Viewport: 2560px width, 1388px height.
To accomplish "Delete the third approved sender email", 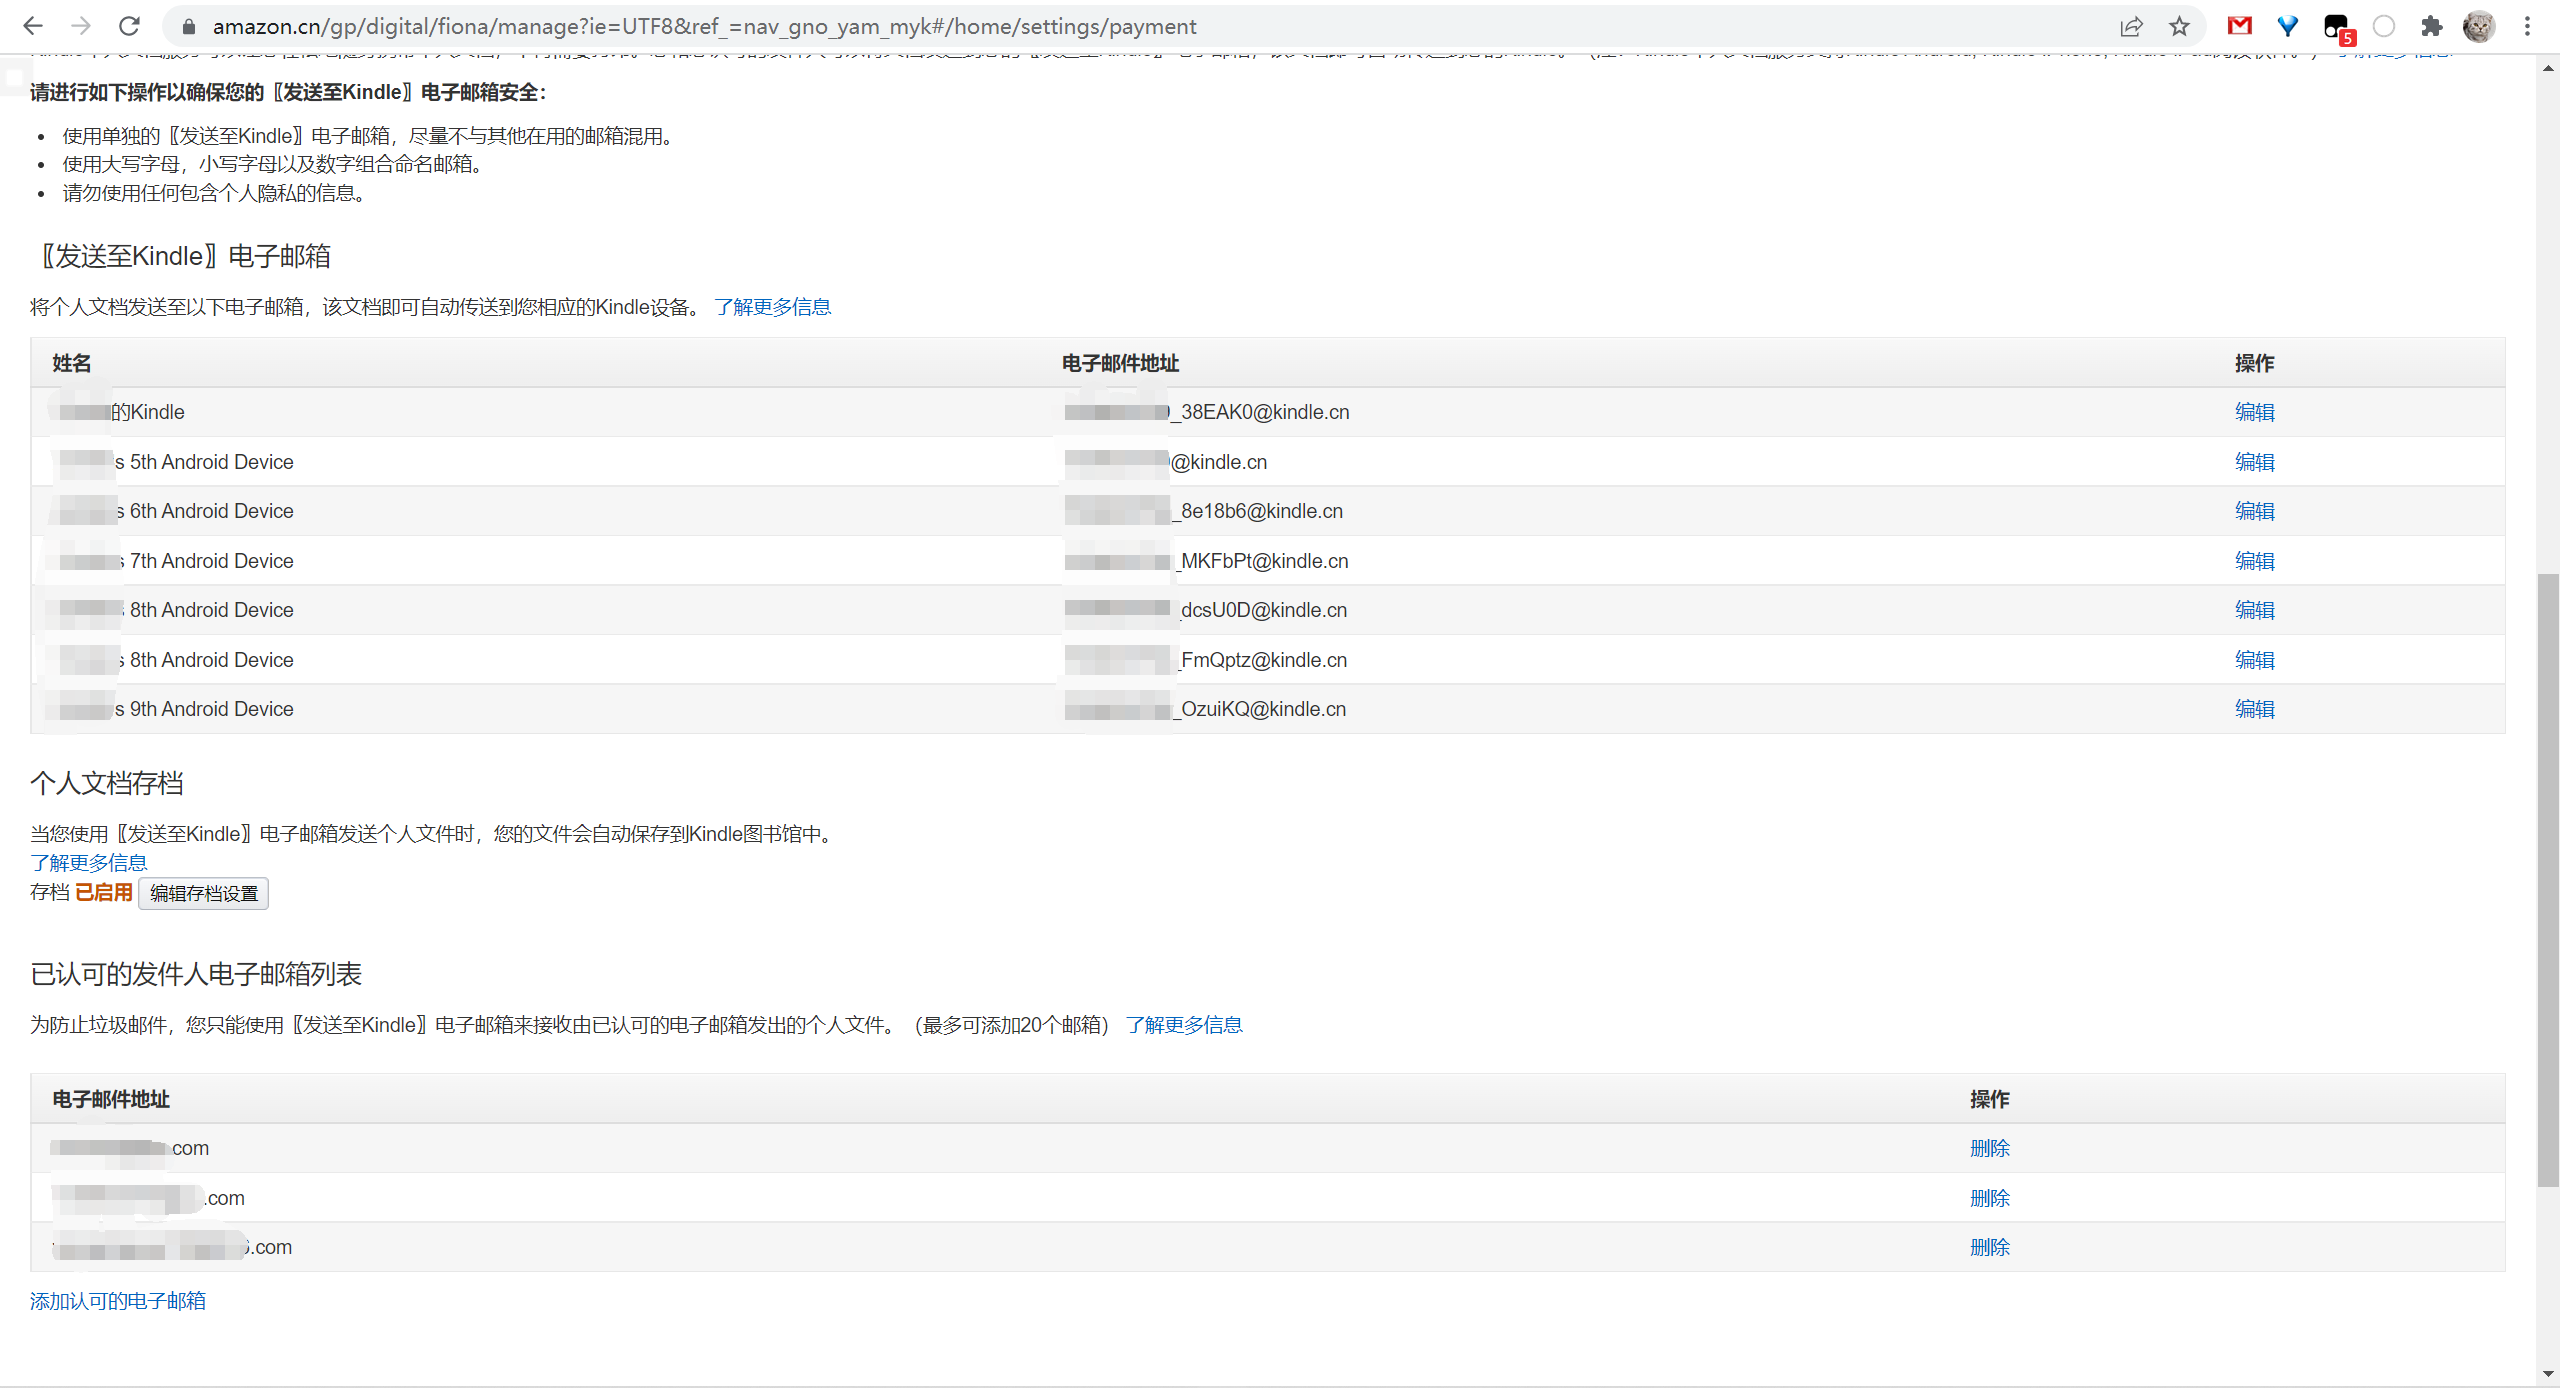I will pos(1989,1247).
